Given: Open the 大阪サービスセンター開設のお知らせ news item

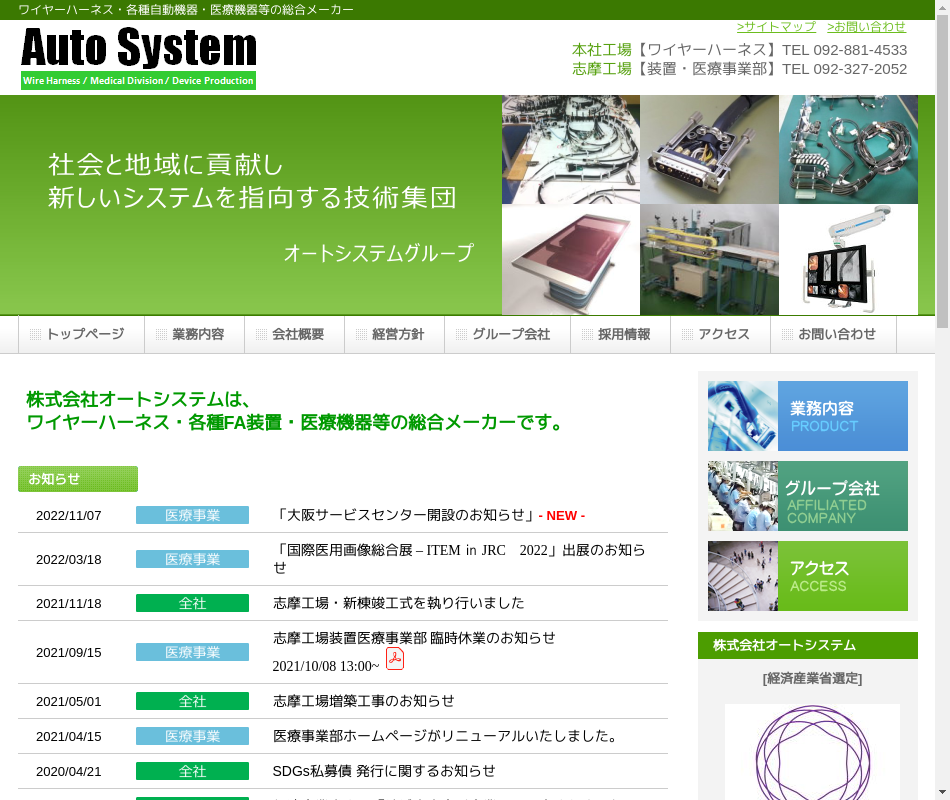Looking at the screenshot, I should coord(405,516).
